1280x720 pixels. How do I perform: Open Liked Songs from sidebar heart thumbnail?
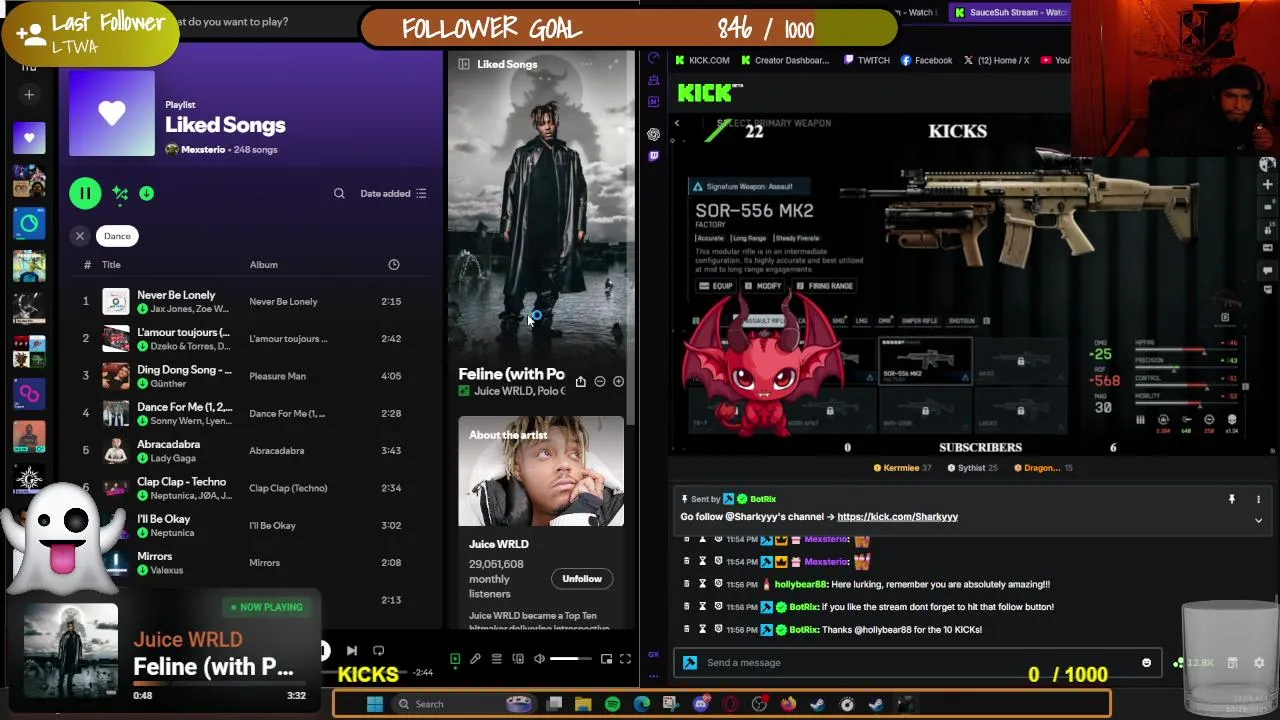29,138
